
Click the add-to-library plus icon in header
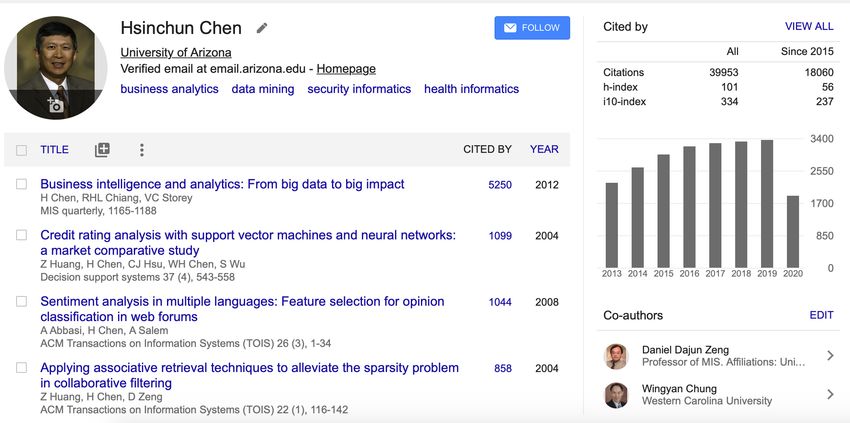pyautogui.click(x=102, y=150)
